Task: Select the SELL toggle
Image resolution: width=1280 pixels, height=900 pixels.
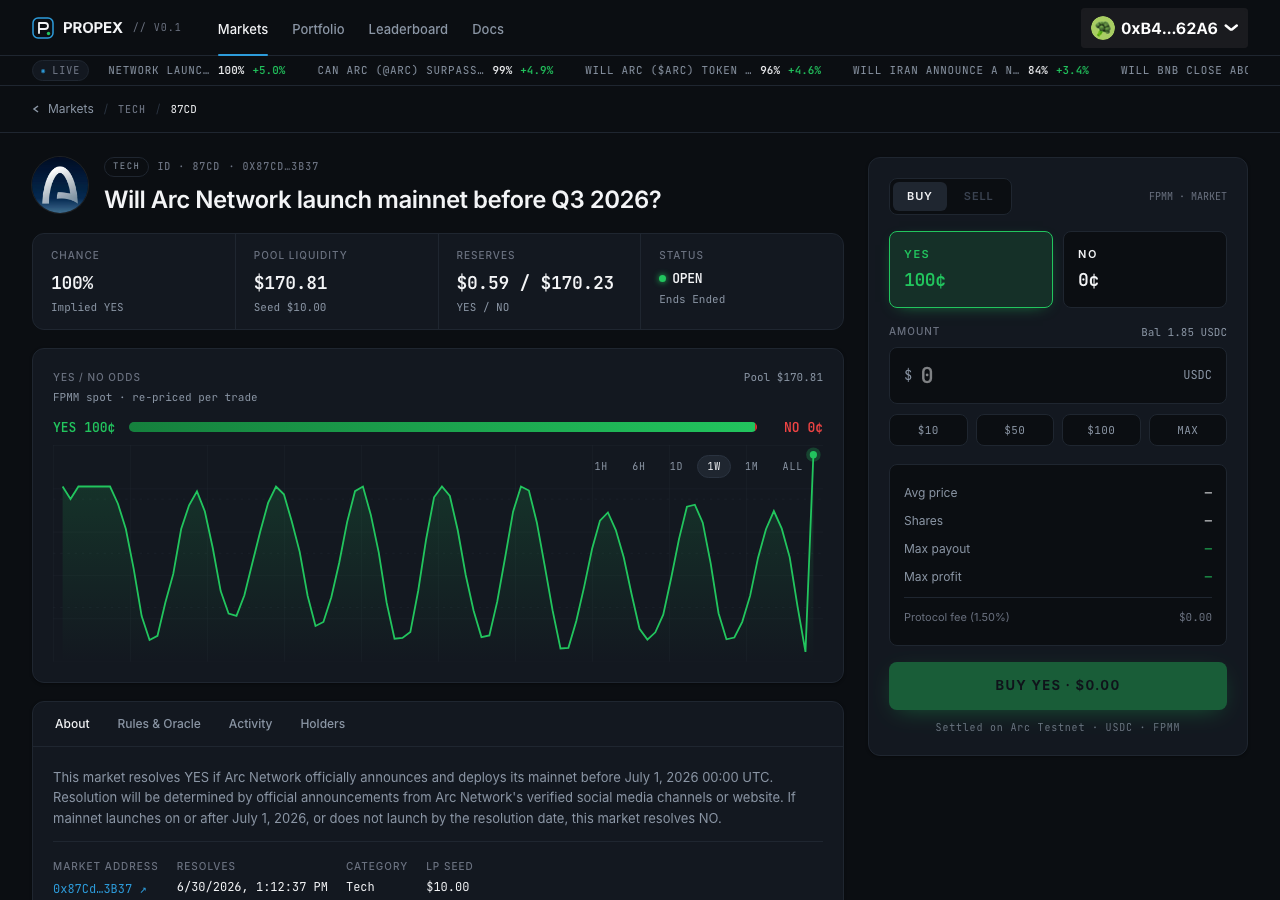Action: [x=979, y=196]
